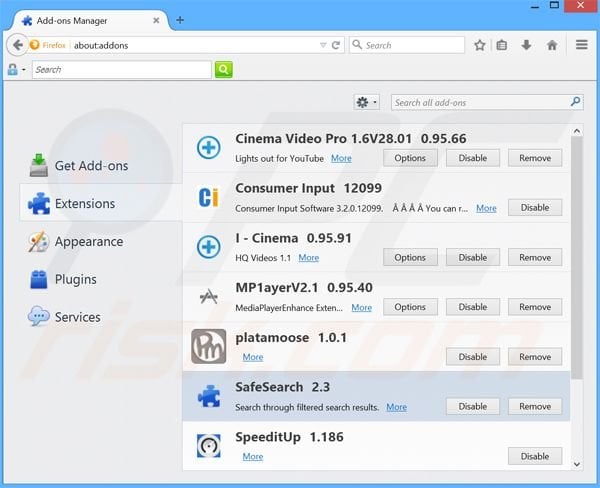Click the Cinema Video Pro extension icon
600x488 pixels.
pyautogui.click(x=209, y=147)
